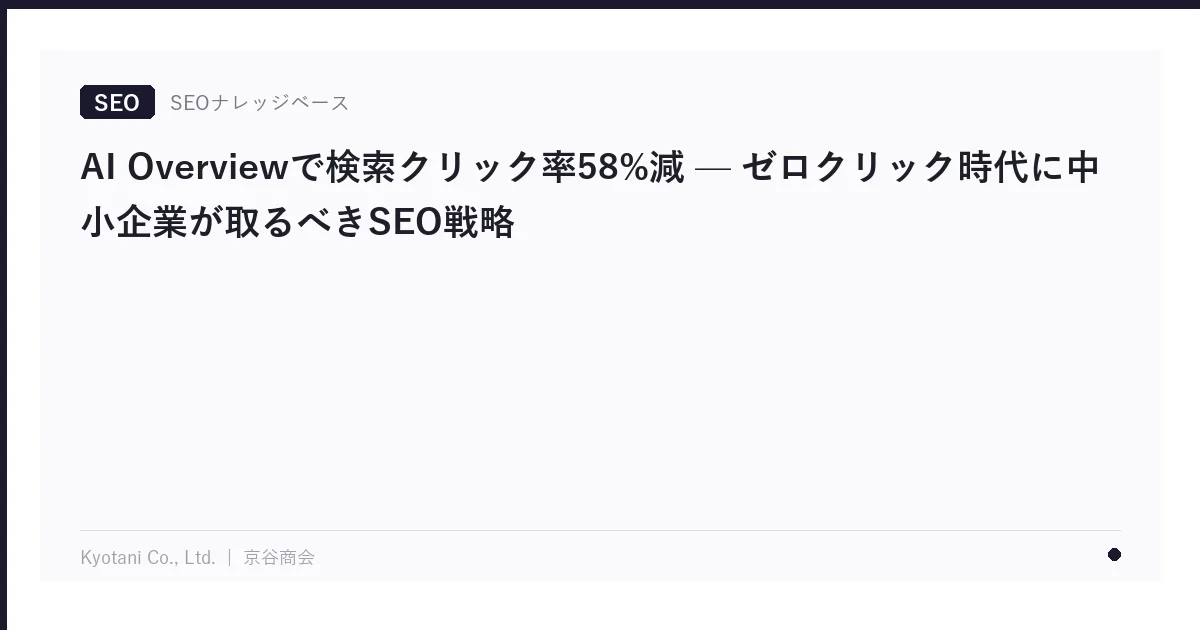The image size is (1200, 630).
Task: Click "AI Overview" in the headline
Action: 184,167
